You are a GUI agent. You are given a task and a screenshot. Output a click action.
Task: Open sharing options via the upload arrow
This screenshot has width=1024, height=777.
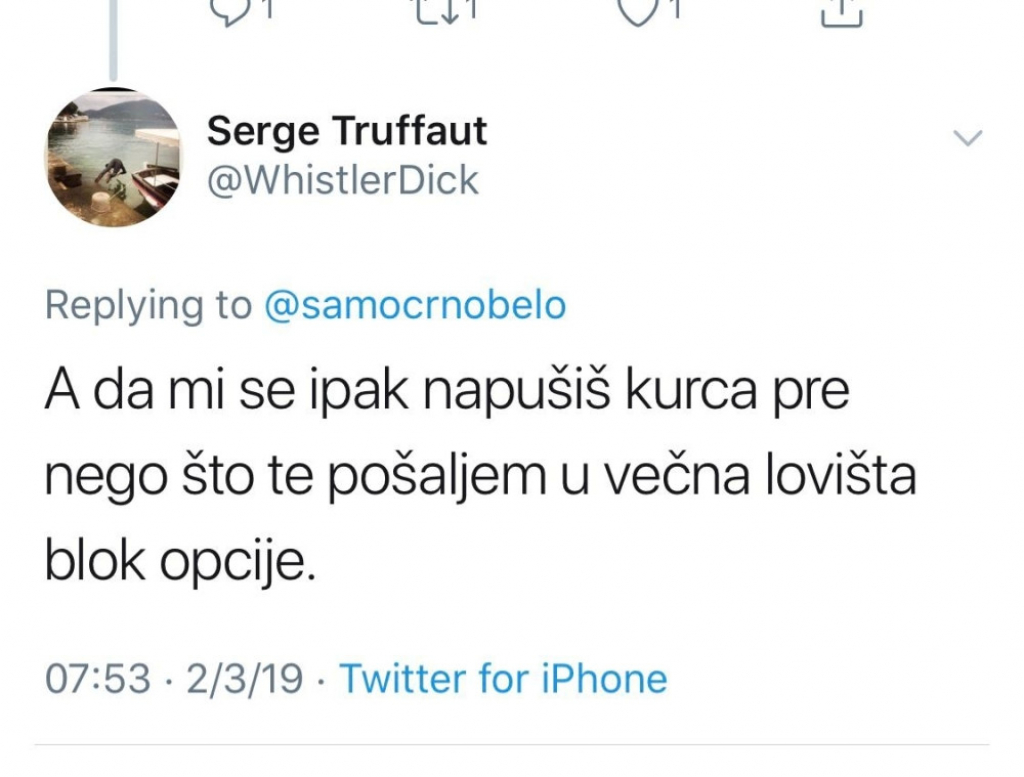pos(843,12)
